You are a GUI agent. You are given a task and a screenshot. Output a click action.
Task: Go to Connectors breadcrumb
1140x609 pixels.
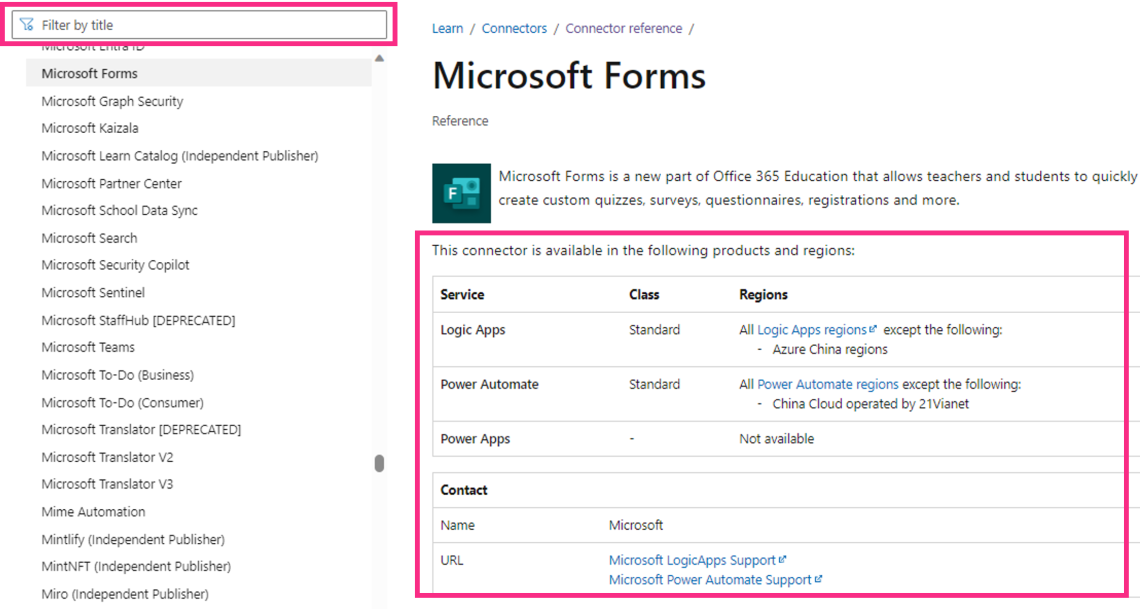[x=514, y=28]
